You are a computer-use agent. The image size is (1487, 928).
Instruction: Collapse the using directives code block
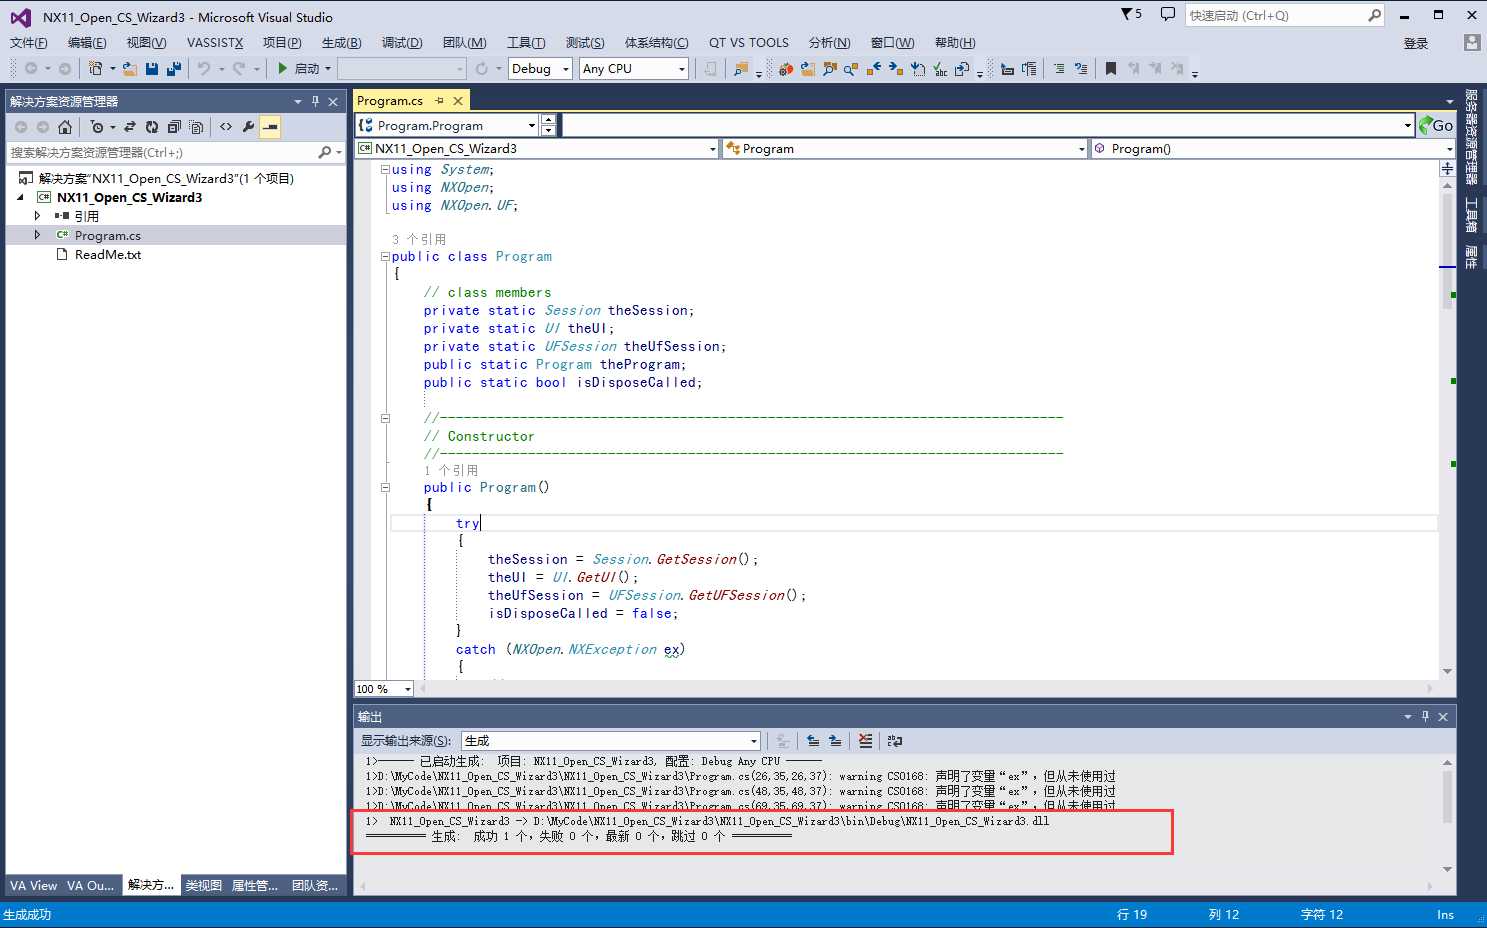tap(385, 170)
